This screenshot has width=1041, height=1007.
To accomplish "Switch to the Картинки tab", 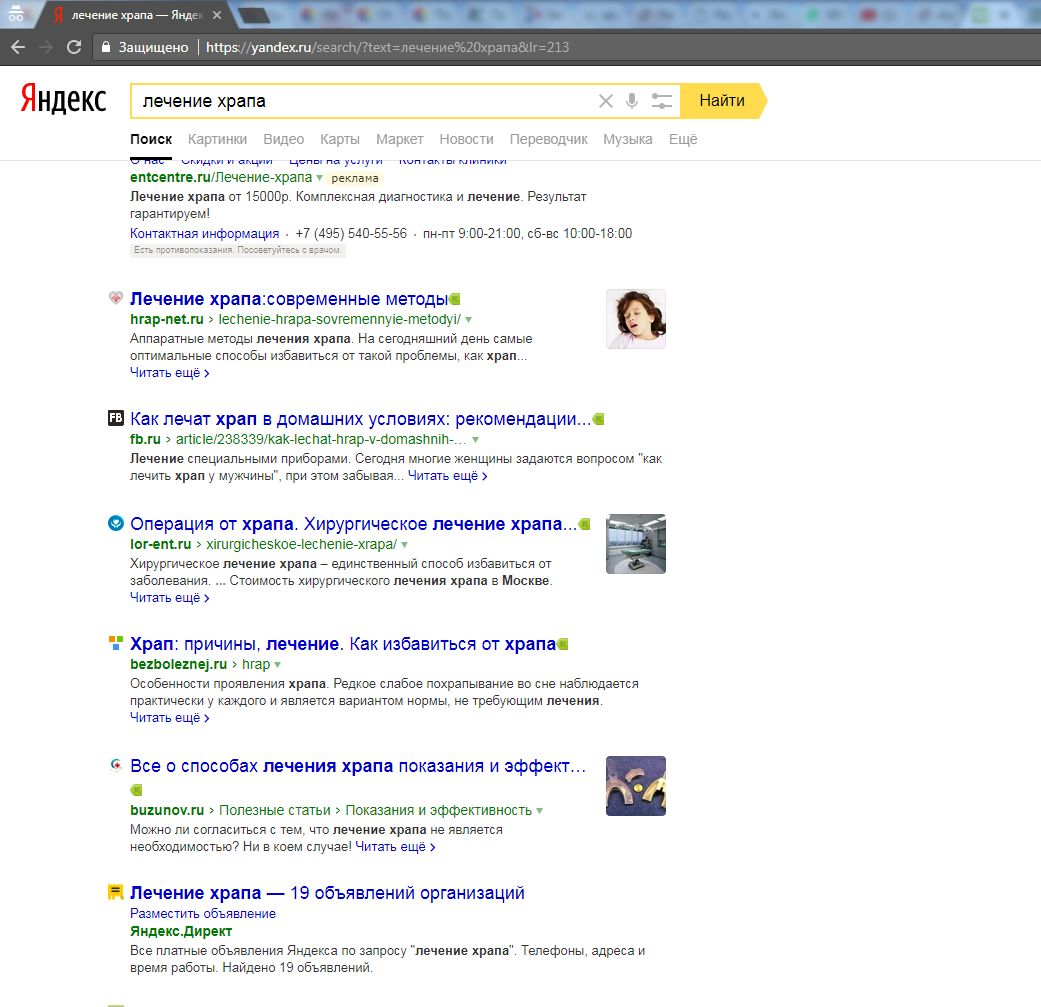I will pos(217,139).
